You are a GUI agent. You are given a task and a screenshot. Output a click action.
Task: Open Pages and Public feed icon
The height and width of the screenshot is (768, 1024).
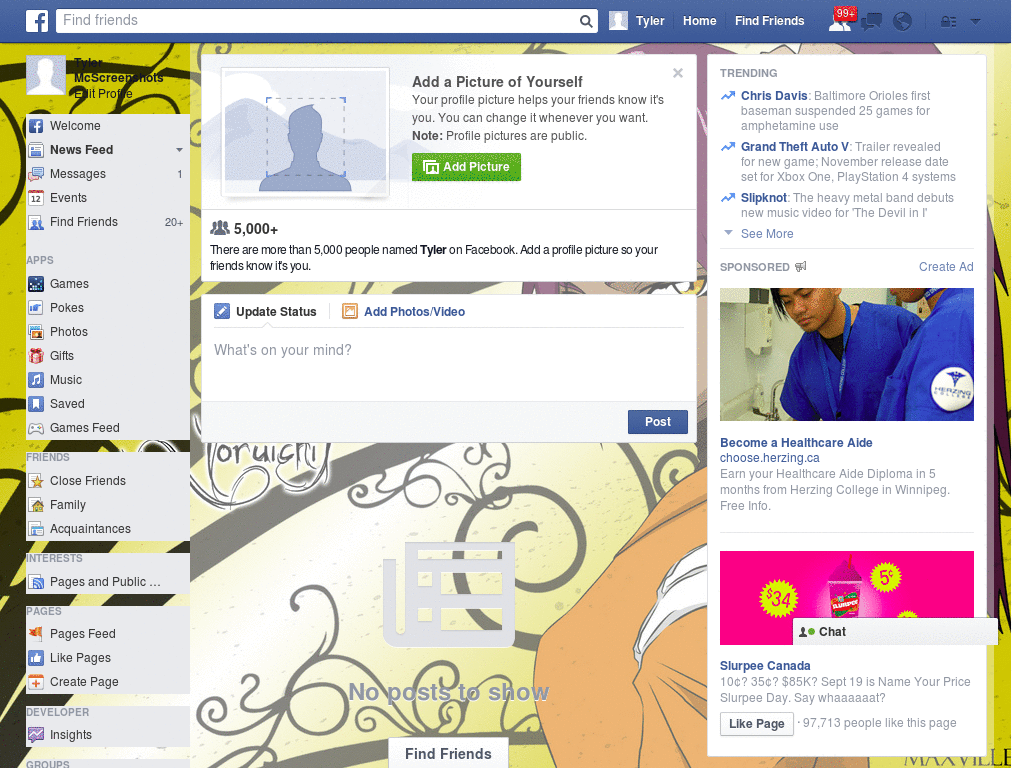[36, 582]
